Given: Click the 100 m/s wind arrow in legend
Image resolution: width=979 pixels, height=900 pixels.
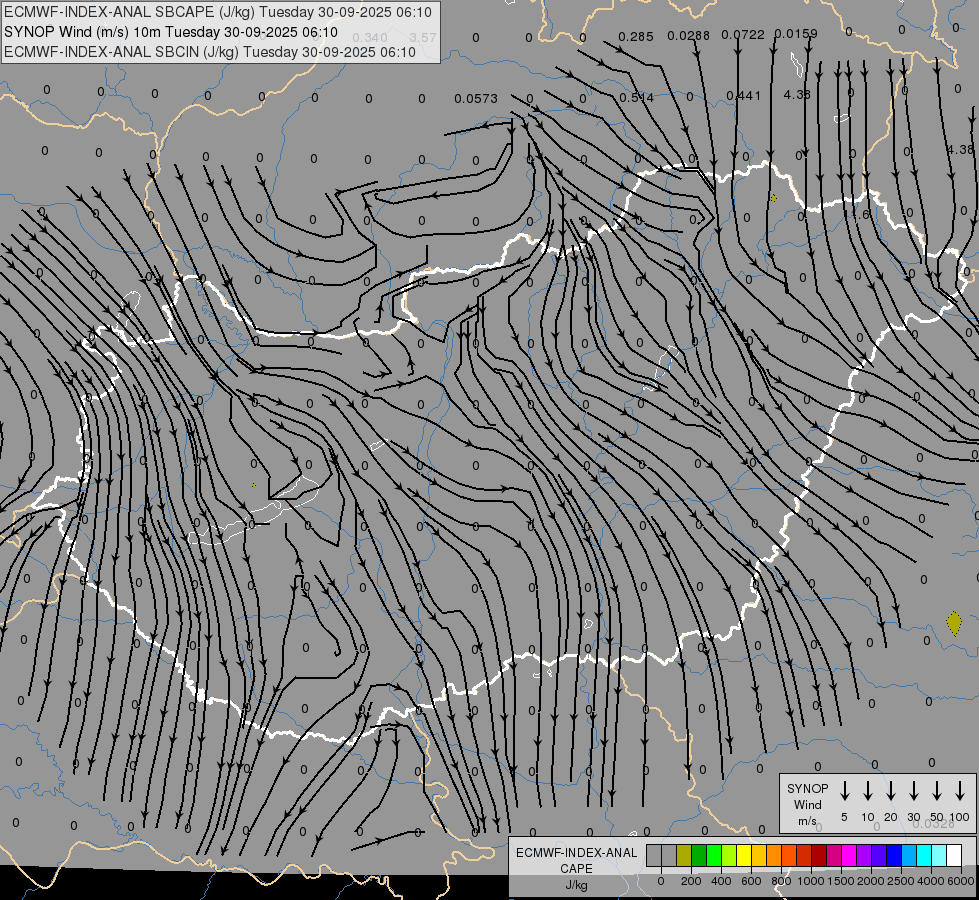Looking at the screenshot, I should 960,791.
